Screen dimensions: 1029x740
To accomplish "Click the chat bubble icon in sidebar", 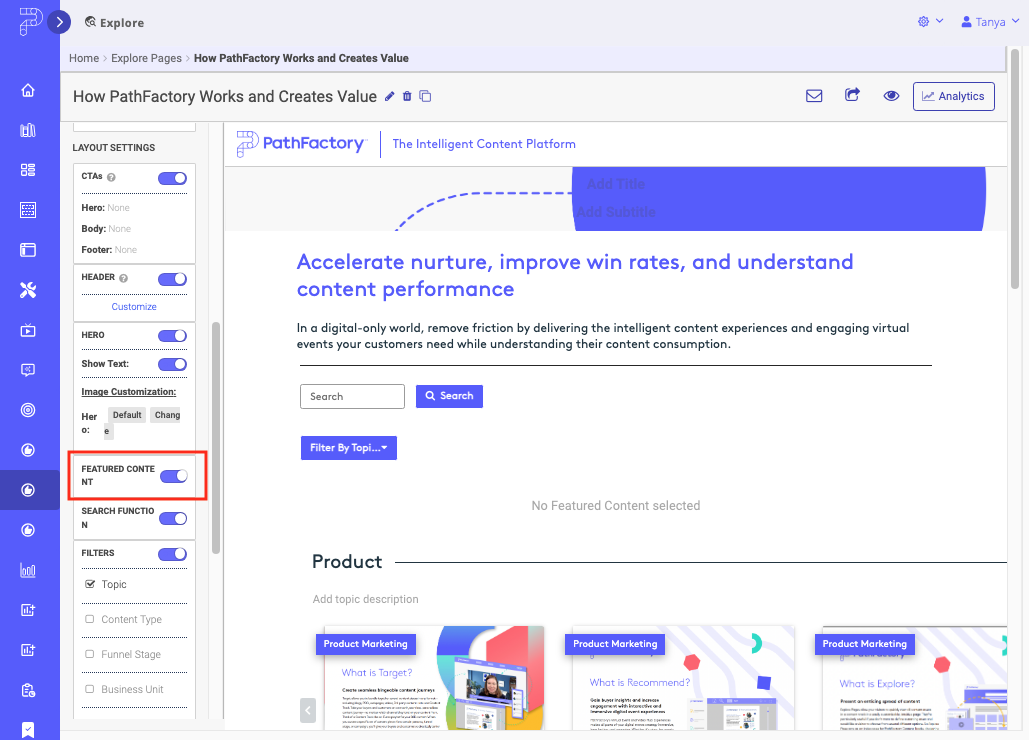I will click(x=29, y=370).
